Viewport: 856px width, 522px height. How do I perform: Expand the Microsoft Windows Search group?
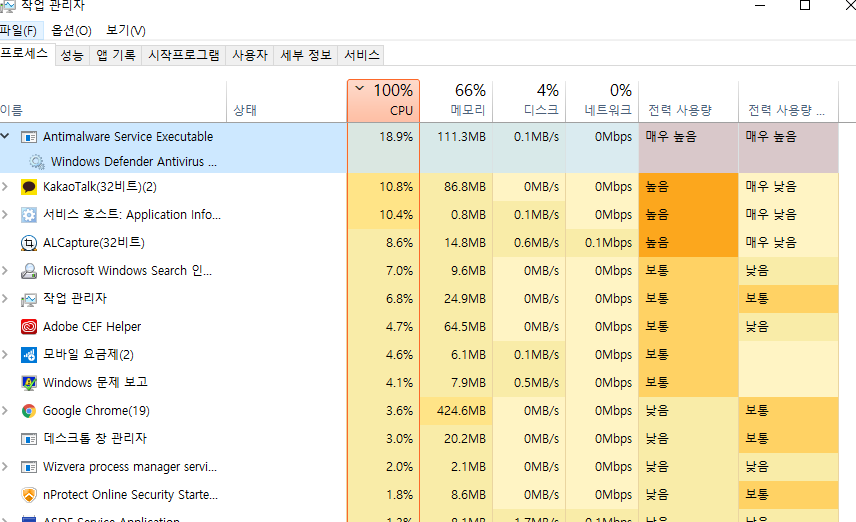[x=5, y=270]
